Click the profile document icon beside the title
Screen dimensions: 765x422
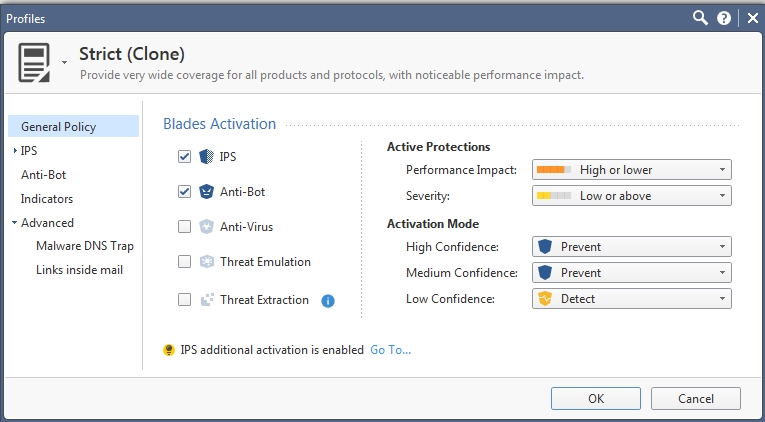(35, 63)
